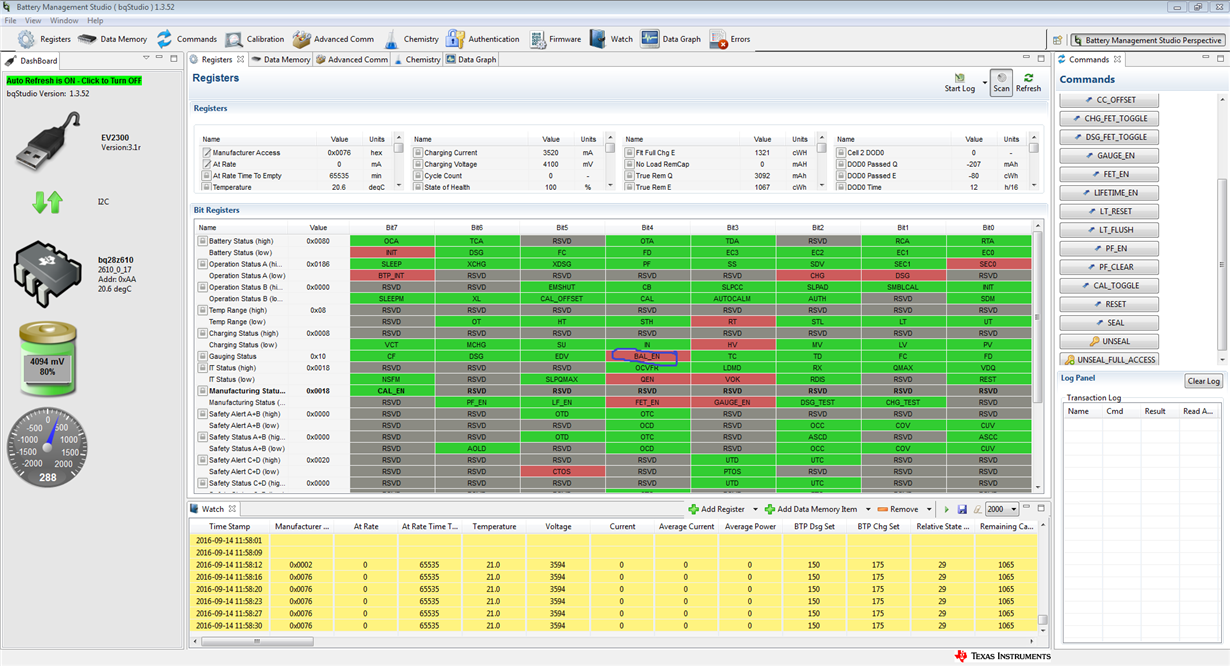Image resolution: width=1230 pixels, height=666 pixels.
Task: Open the Window menu
Action: coord(64,20)
